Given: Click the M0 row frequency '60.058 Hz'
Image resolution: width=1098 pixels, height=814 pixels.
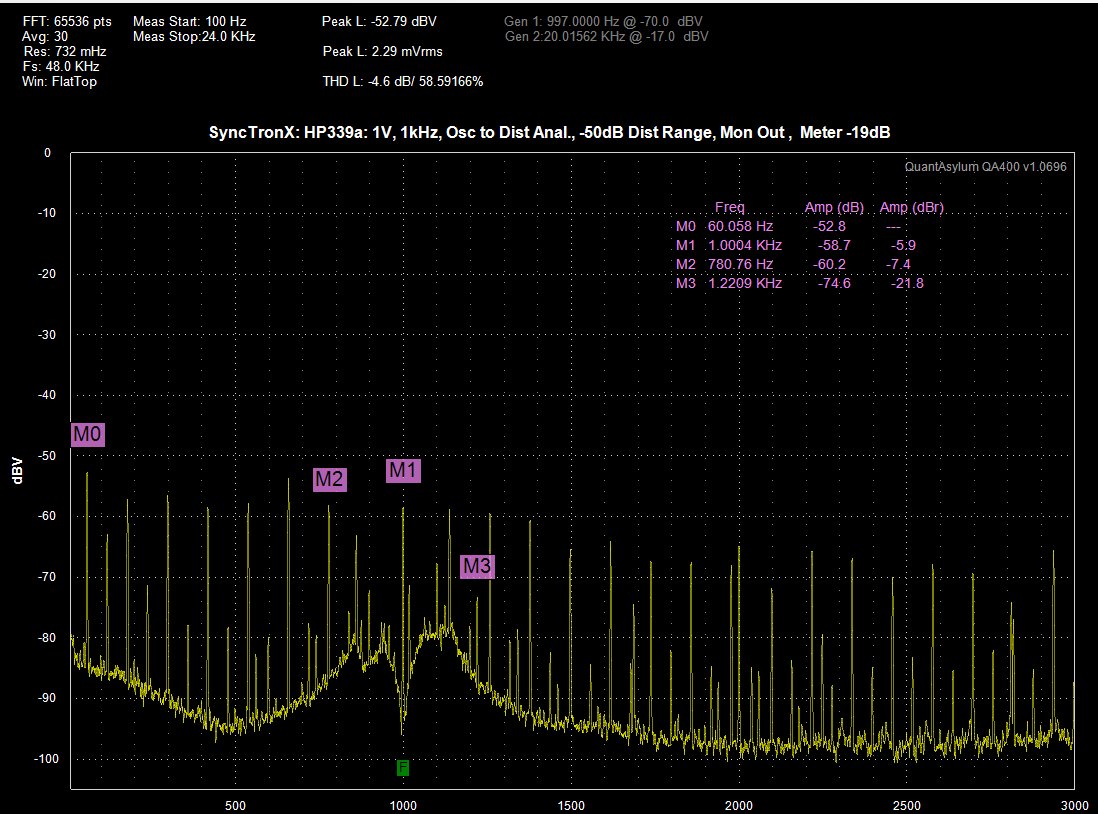Looking at the screenshot, I should click(x=740, y=226).
